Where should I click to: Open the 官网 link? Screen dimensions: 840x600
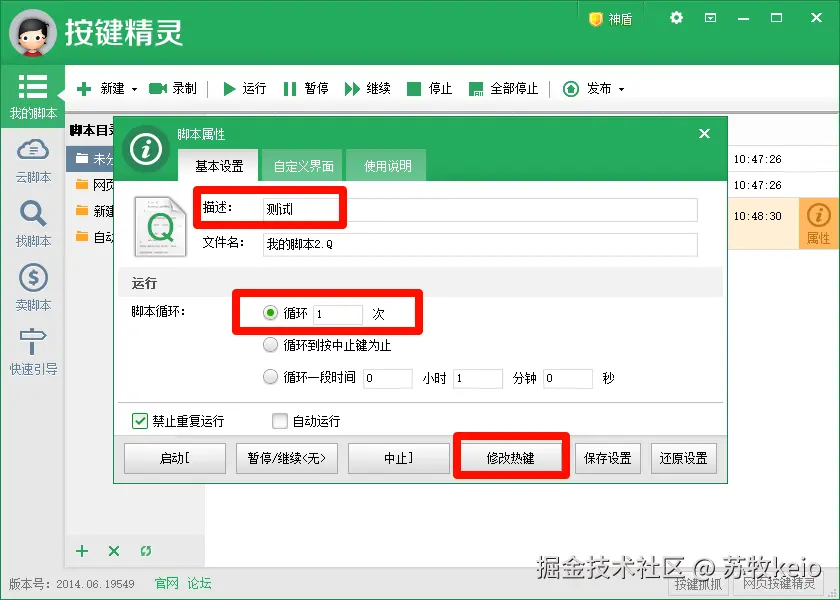167,583
